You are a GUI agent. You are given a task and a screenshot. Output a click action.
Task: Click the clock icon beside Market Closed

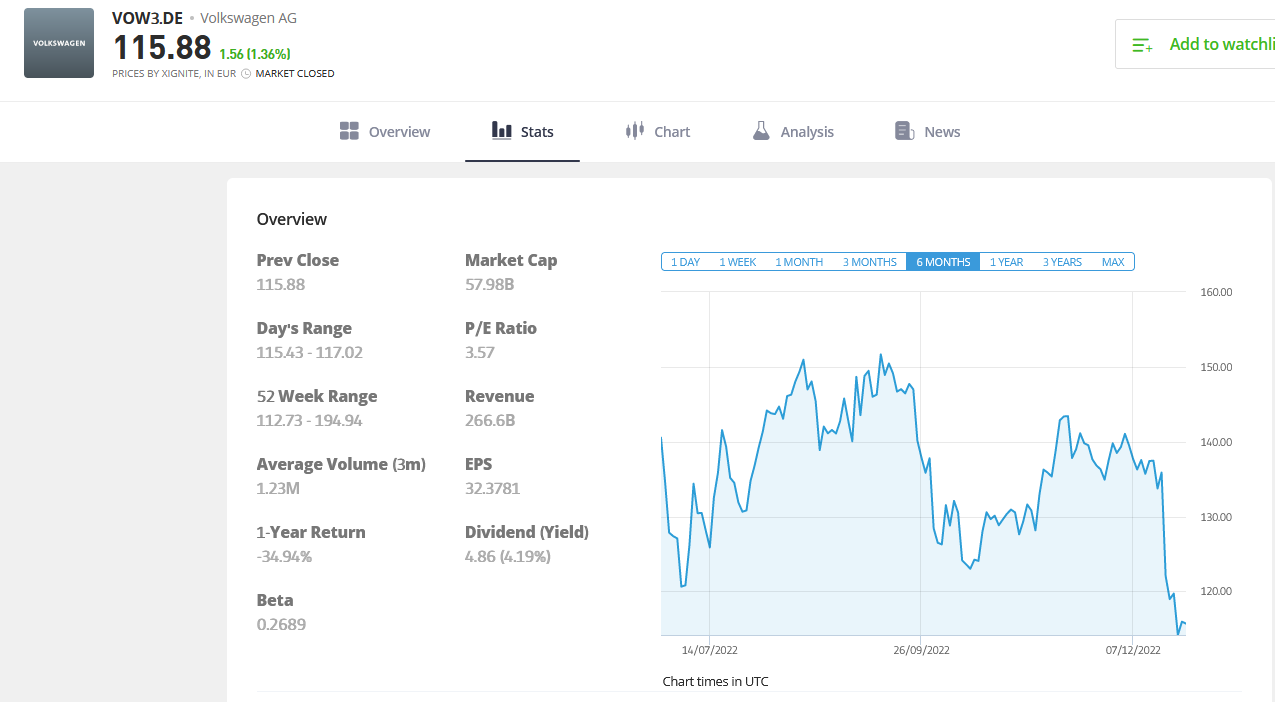[x=246, y=74]
